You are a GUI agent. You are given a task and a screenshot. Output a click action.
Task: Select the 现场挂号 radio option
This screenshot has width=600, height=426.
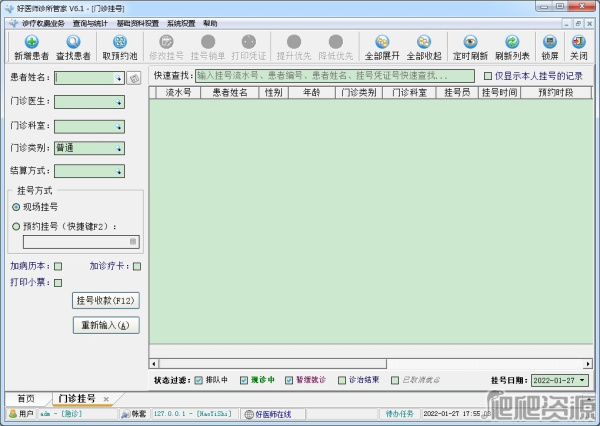(x=16, y=206)
